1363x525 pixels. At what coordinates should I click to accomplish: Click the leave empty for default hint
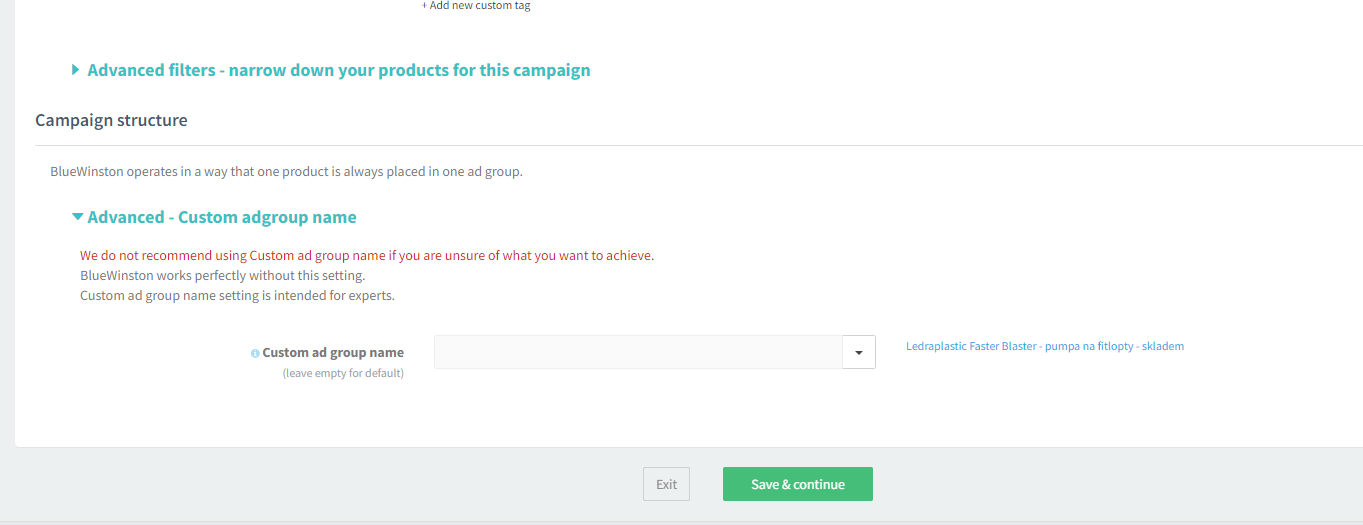click(x=343, y=373)
